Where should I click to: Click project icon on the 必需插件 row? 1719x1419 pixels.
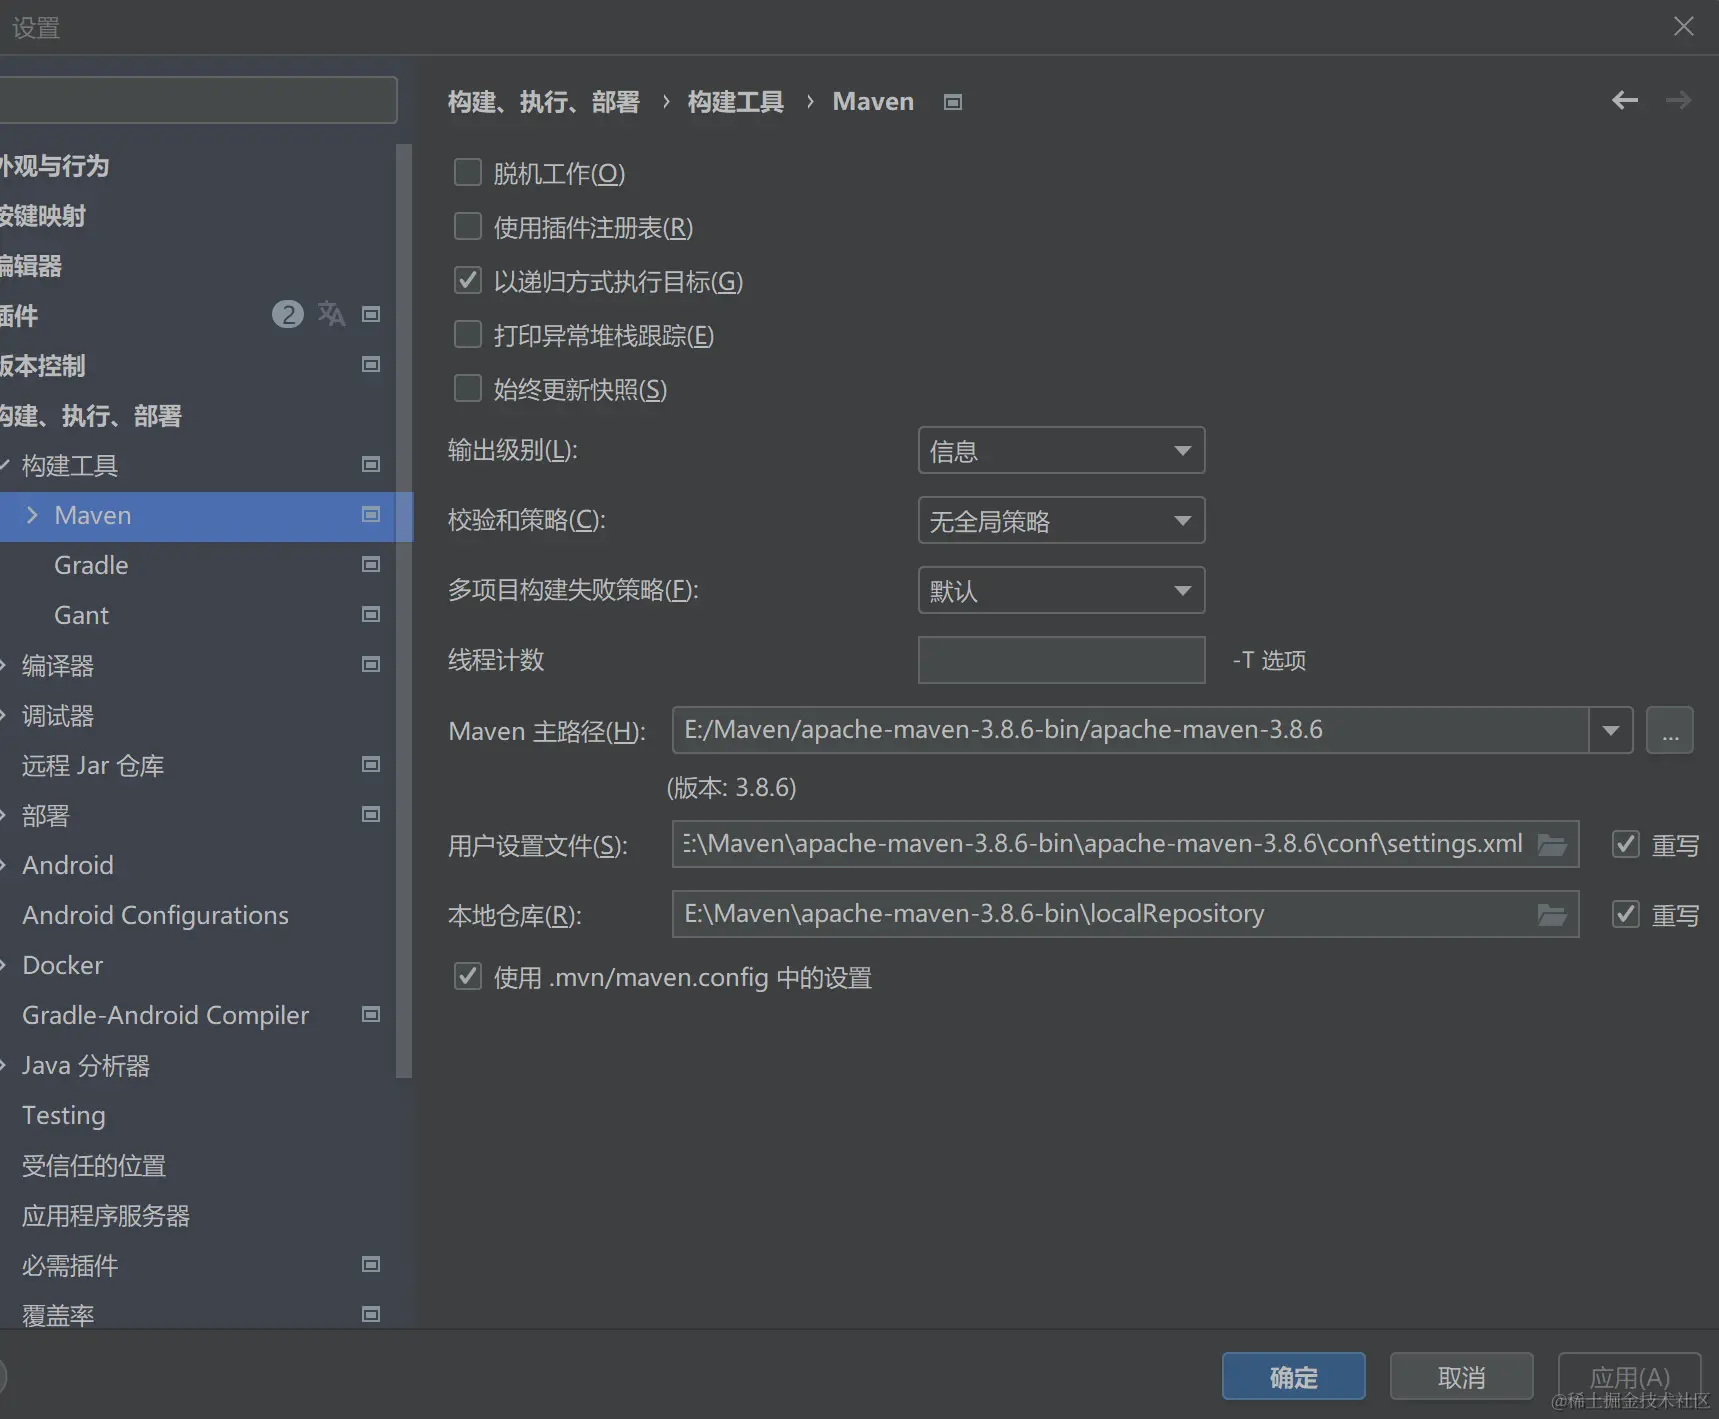click(x=371, y=1264)
